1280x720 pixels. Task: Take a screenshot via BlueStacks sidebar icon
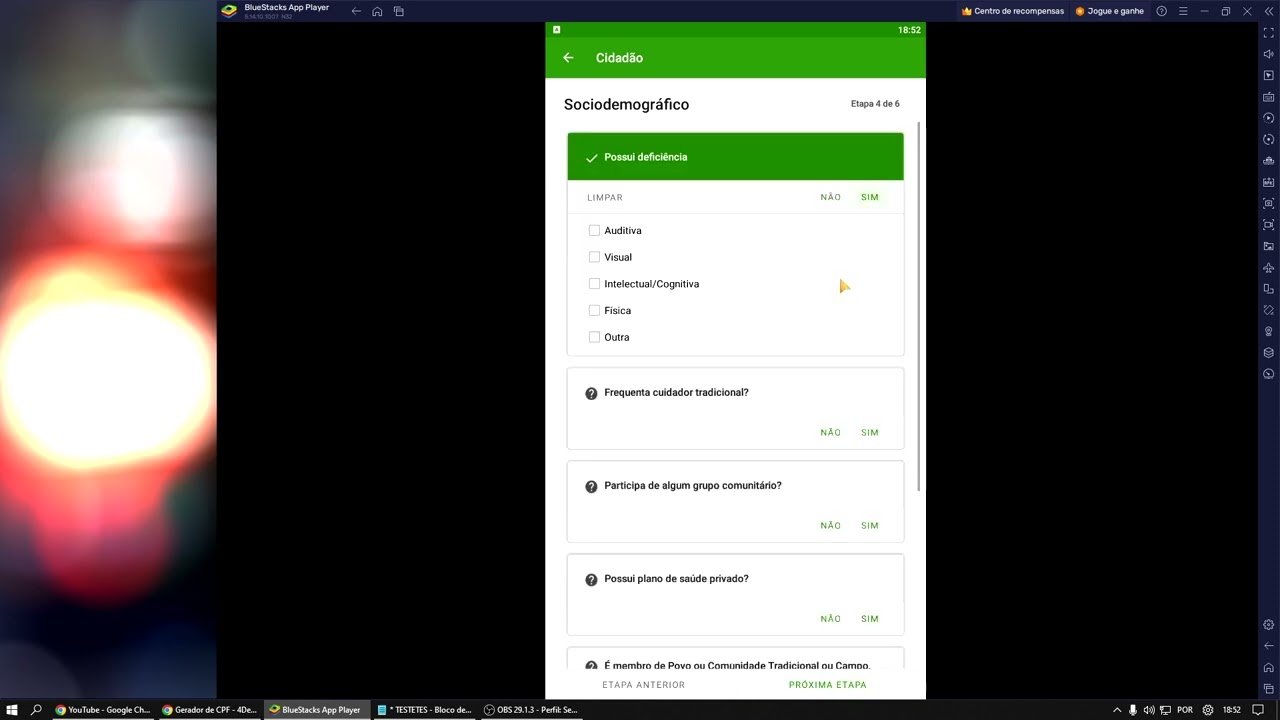click(1269, 203)
